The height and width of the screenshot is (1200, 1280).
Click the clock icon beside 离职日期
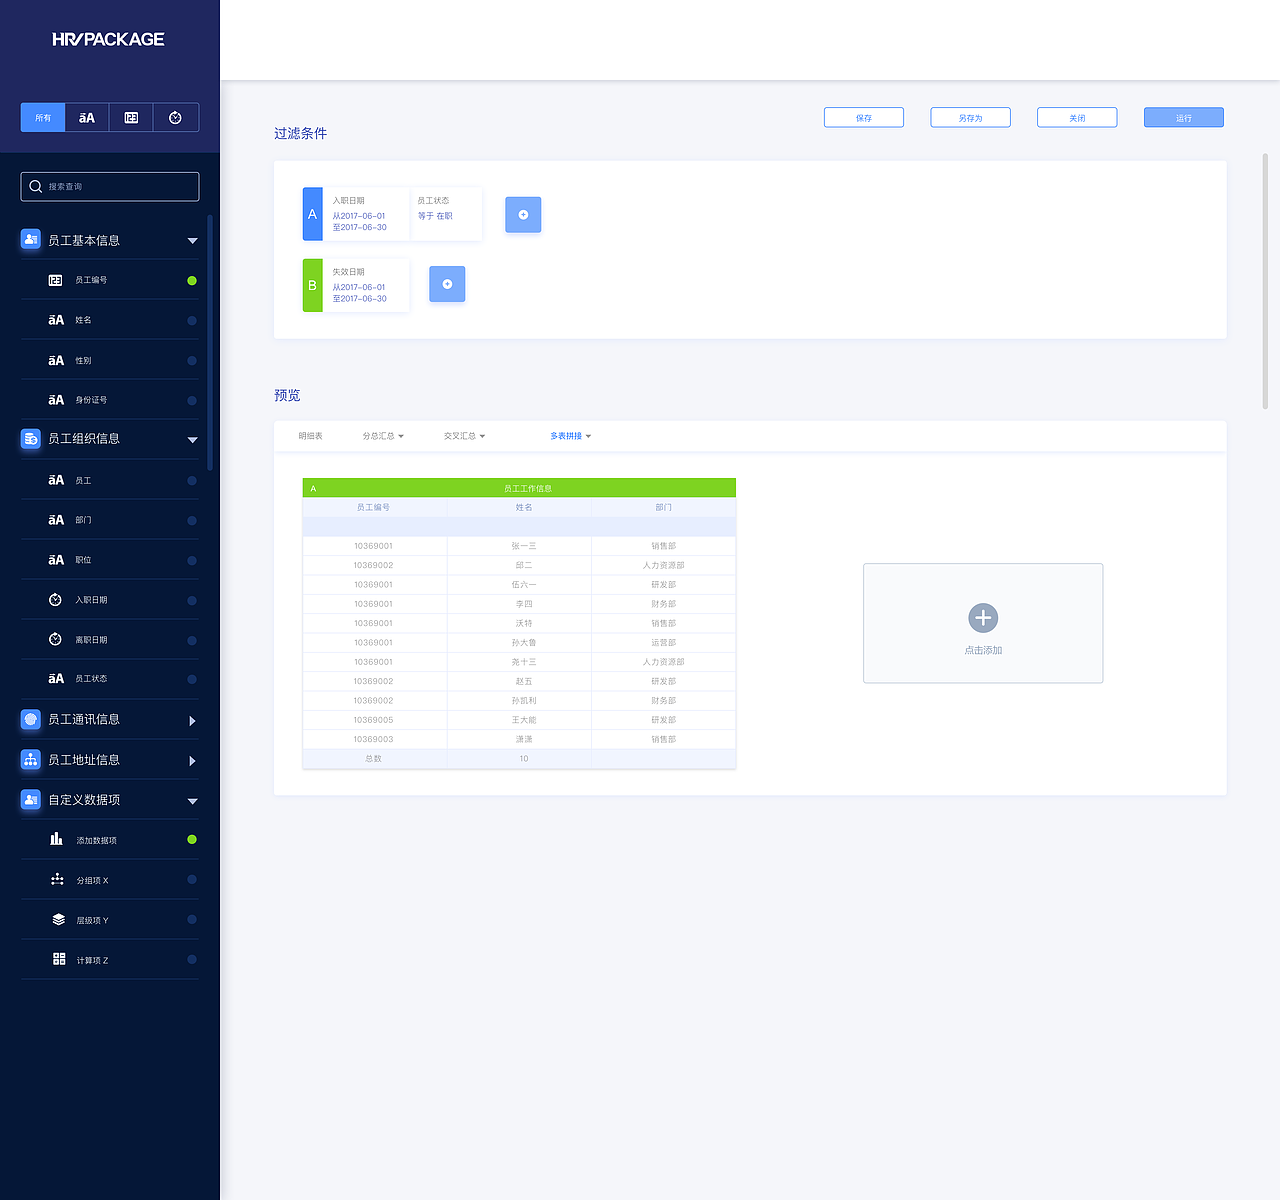(56, 640)
